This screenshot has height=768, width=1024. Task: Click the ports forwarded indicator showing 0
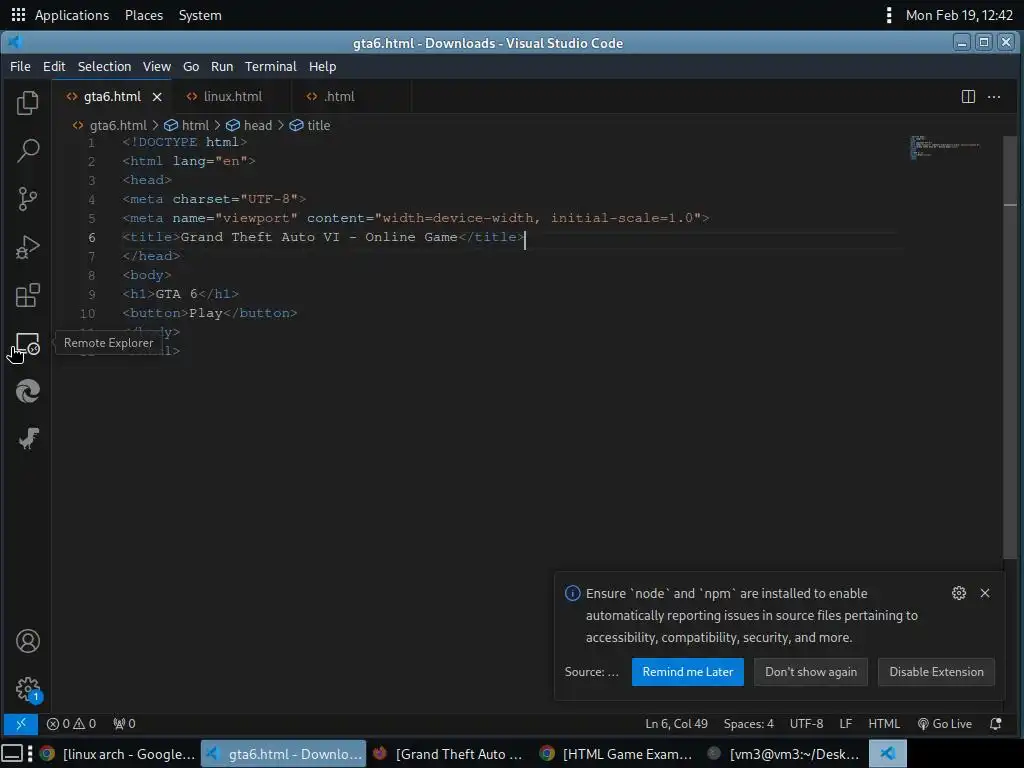pos(124,724)
